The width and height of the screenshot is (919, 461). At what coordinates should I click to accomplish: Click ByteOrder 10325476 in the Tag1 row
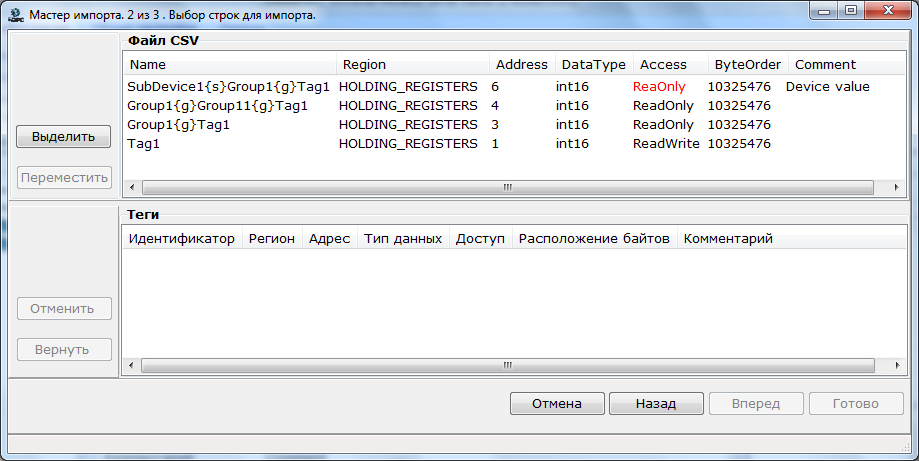pos(739,144)
